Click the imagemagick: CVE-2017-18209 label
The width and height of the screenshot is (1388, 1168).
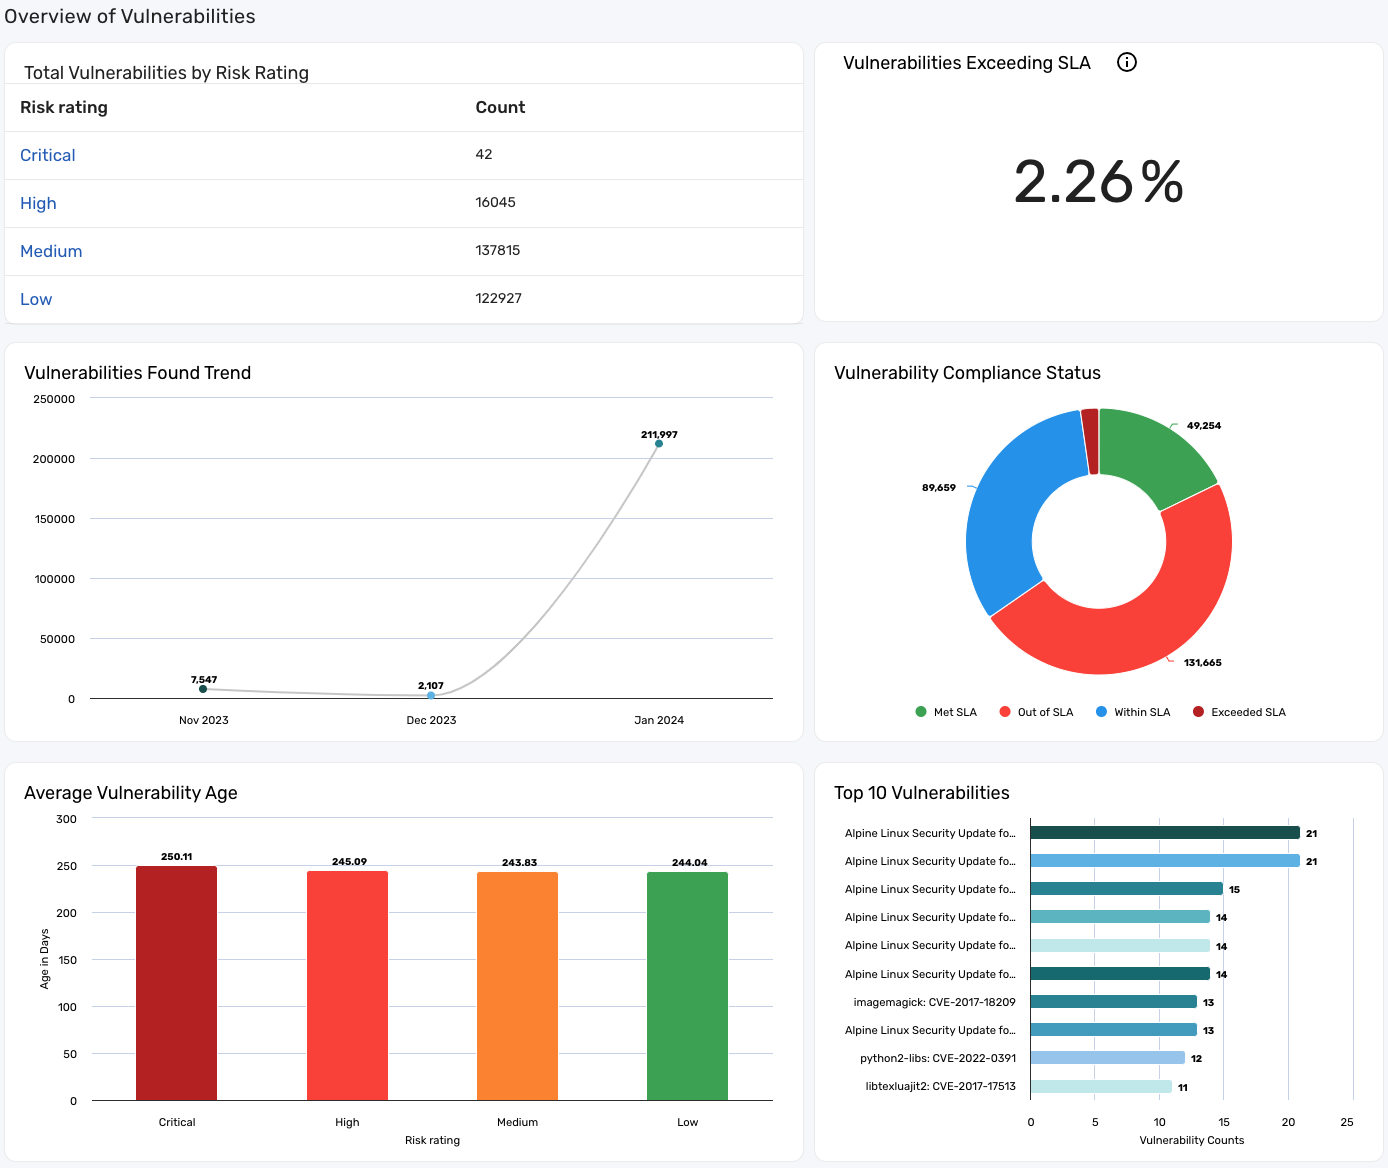pyautogui.click(x=934, y=1002)
